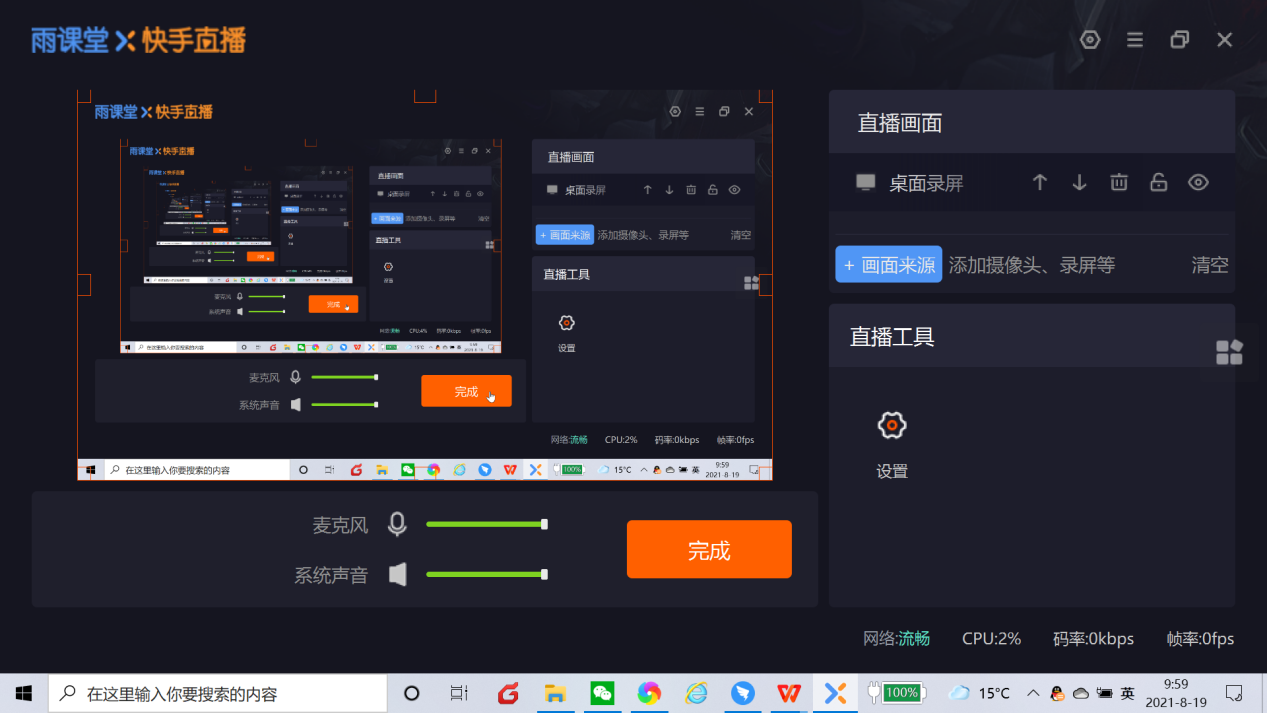Switch input method via 英 indicator
1267x713 pixels.
click(x=1127, y=693)
